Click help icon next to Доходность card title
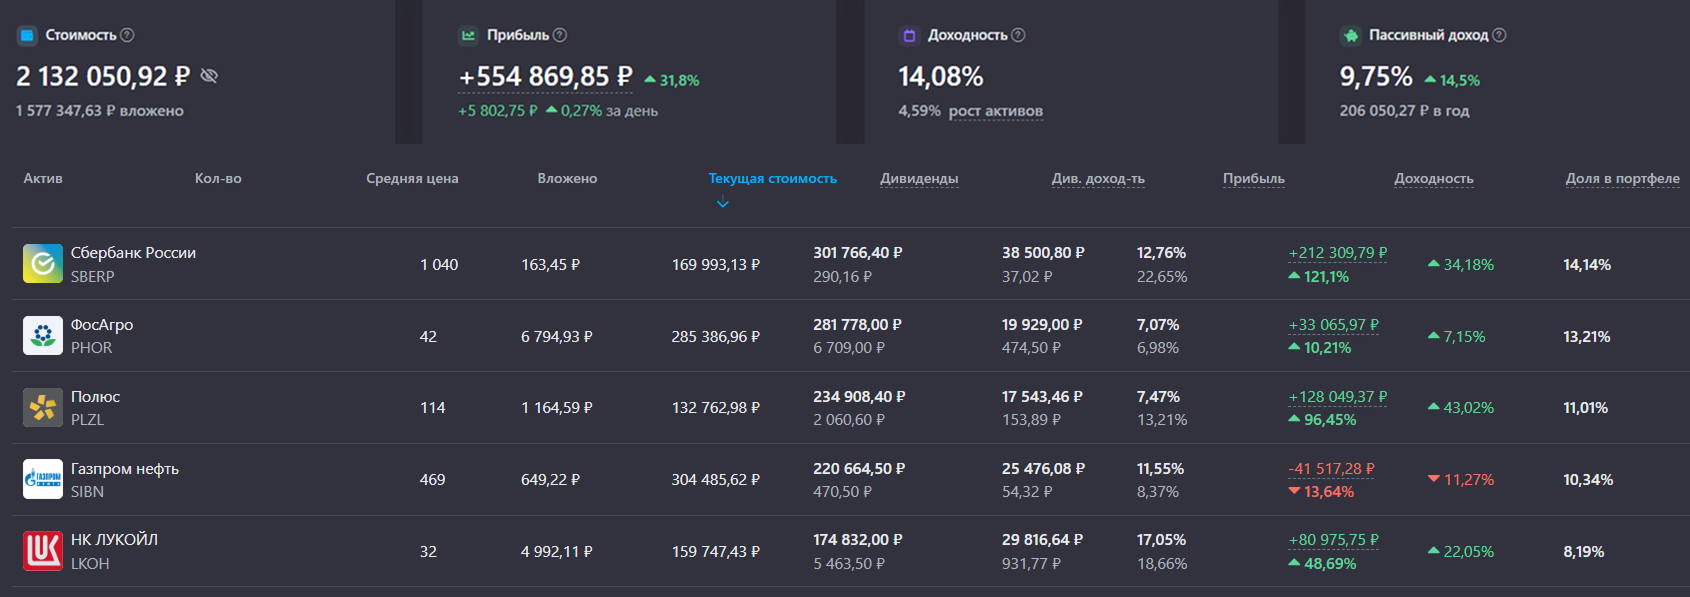Viewport: 1690px width, 597px height. pos(1018,35)
